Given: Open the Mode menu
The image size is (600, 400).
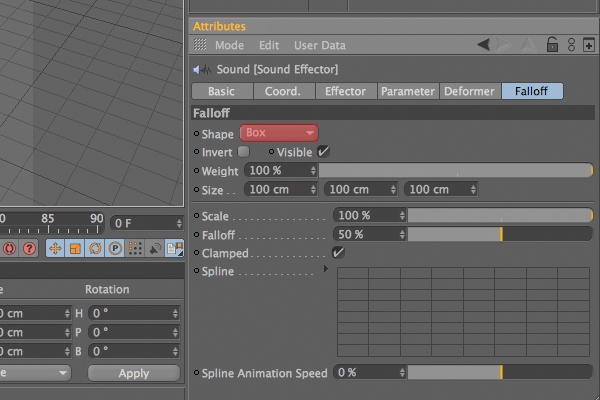Looking at the screenshot, I should [229, 45].
